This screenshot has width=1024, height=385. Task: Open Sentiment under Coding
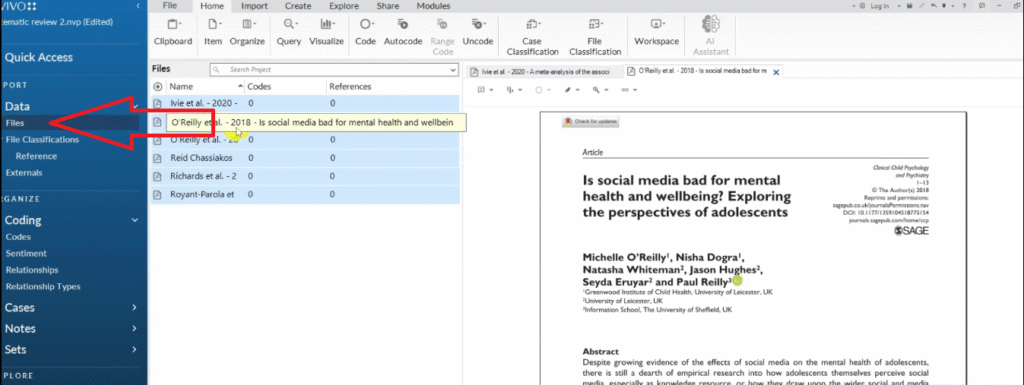[x=26, y=253]
